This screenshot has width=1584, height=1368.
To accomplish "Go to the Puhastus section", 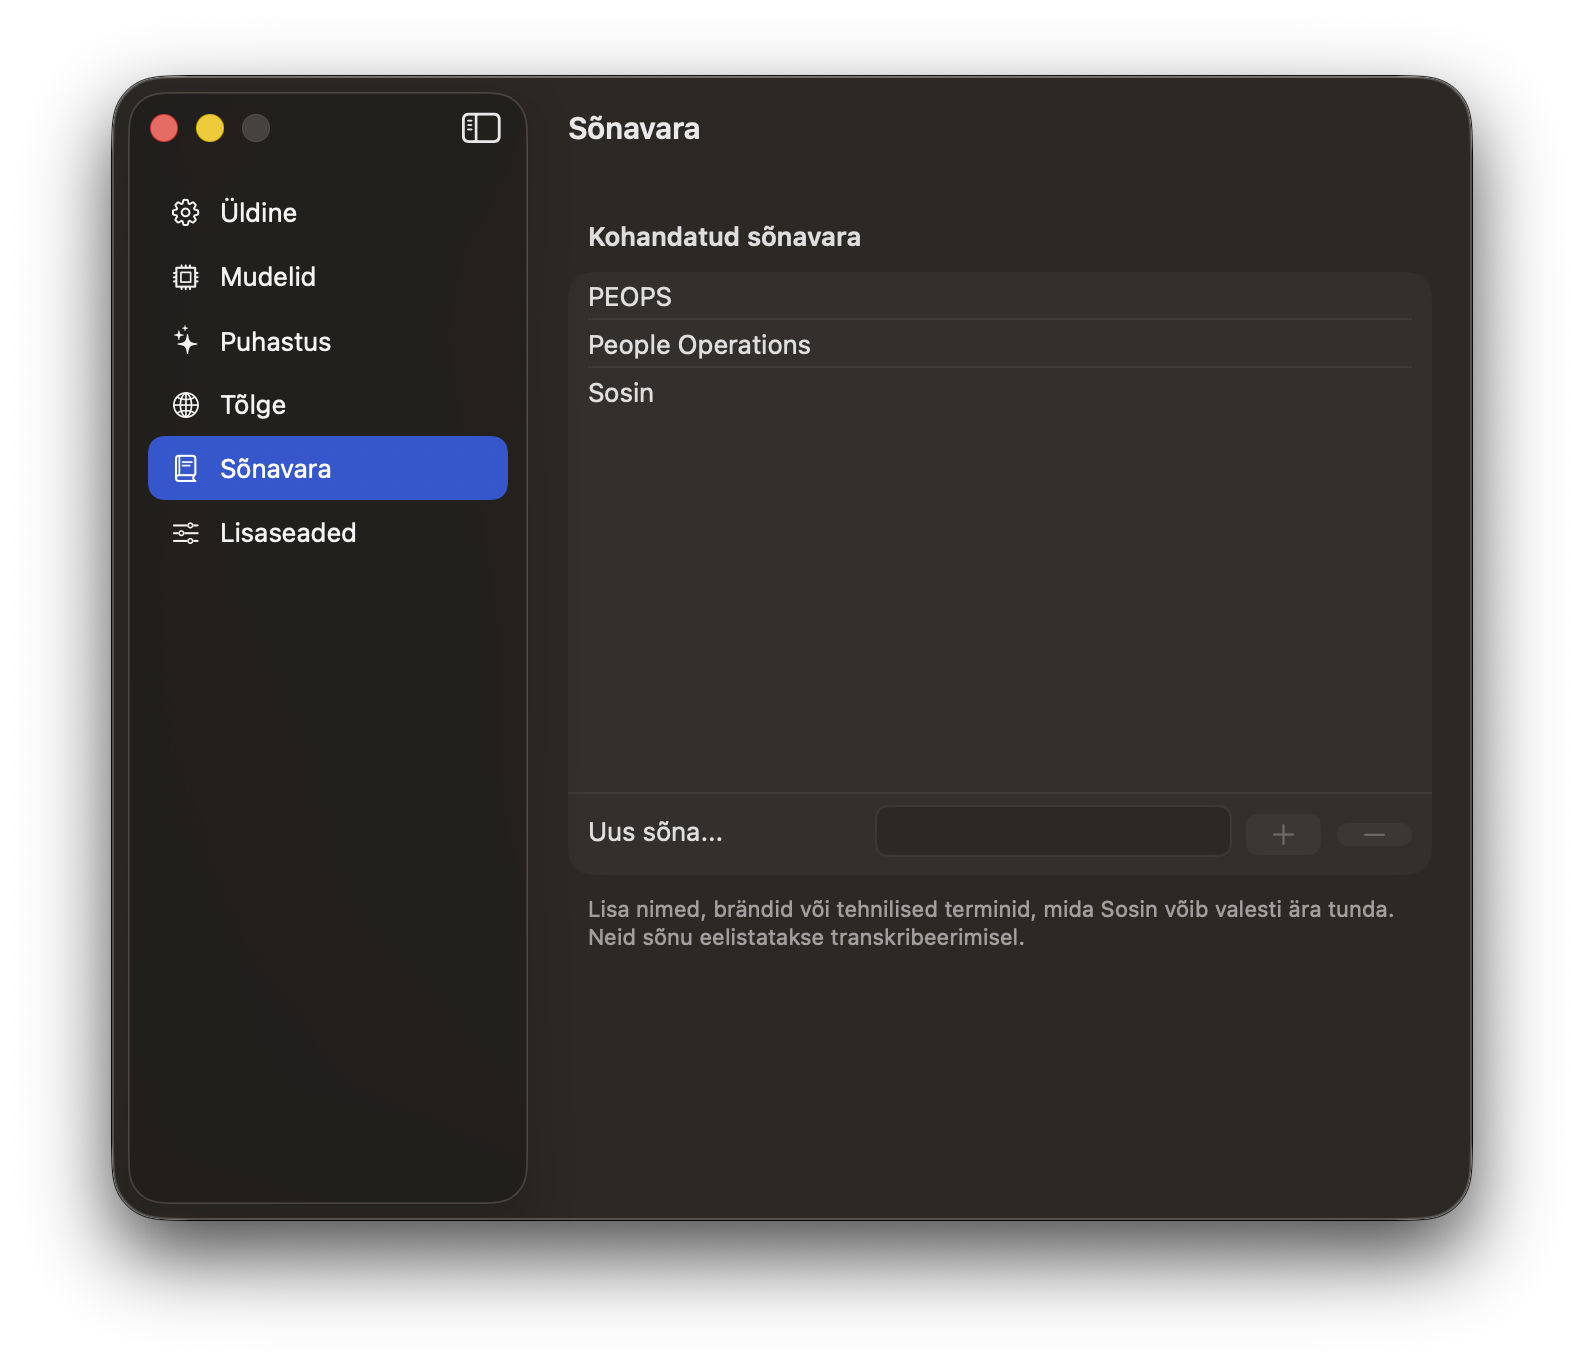I will click(x=275, y=342).
